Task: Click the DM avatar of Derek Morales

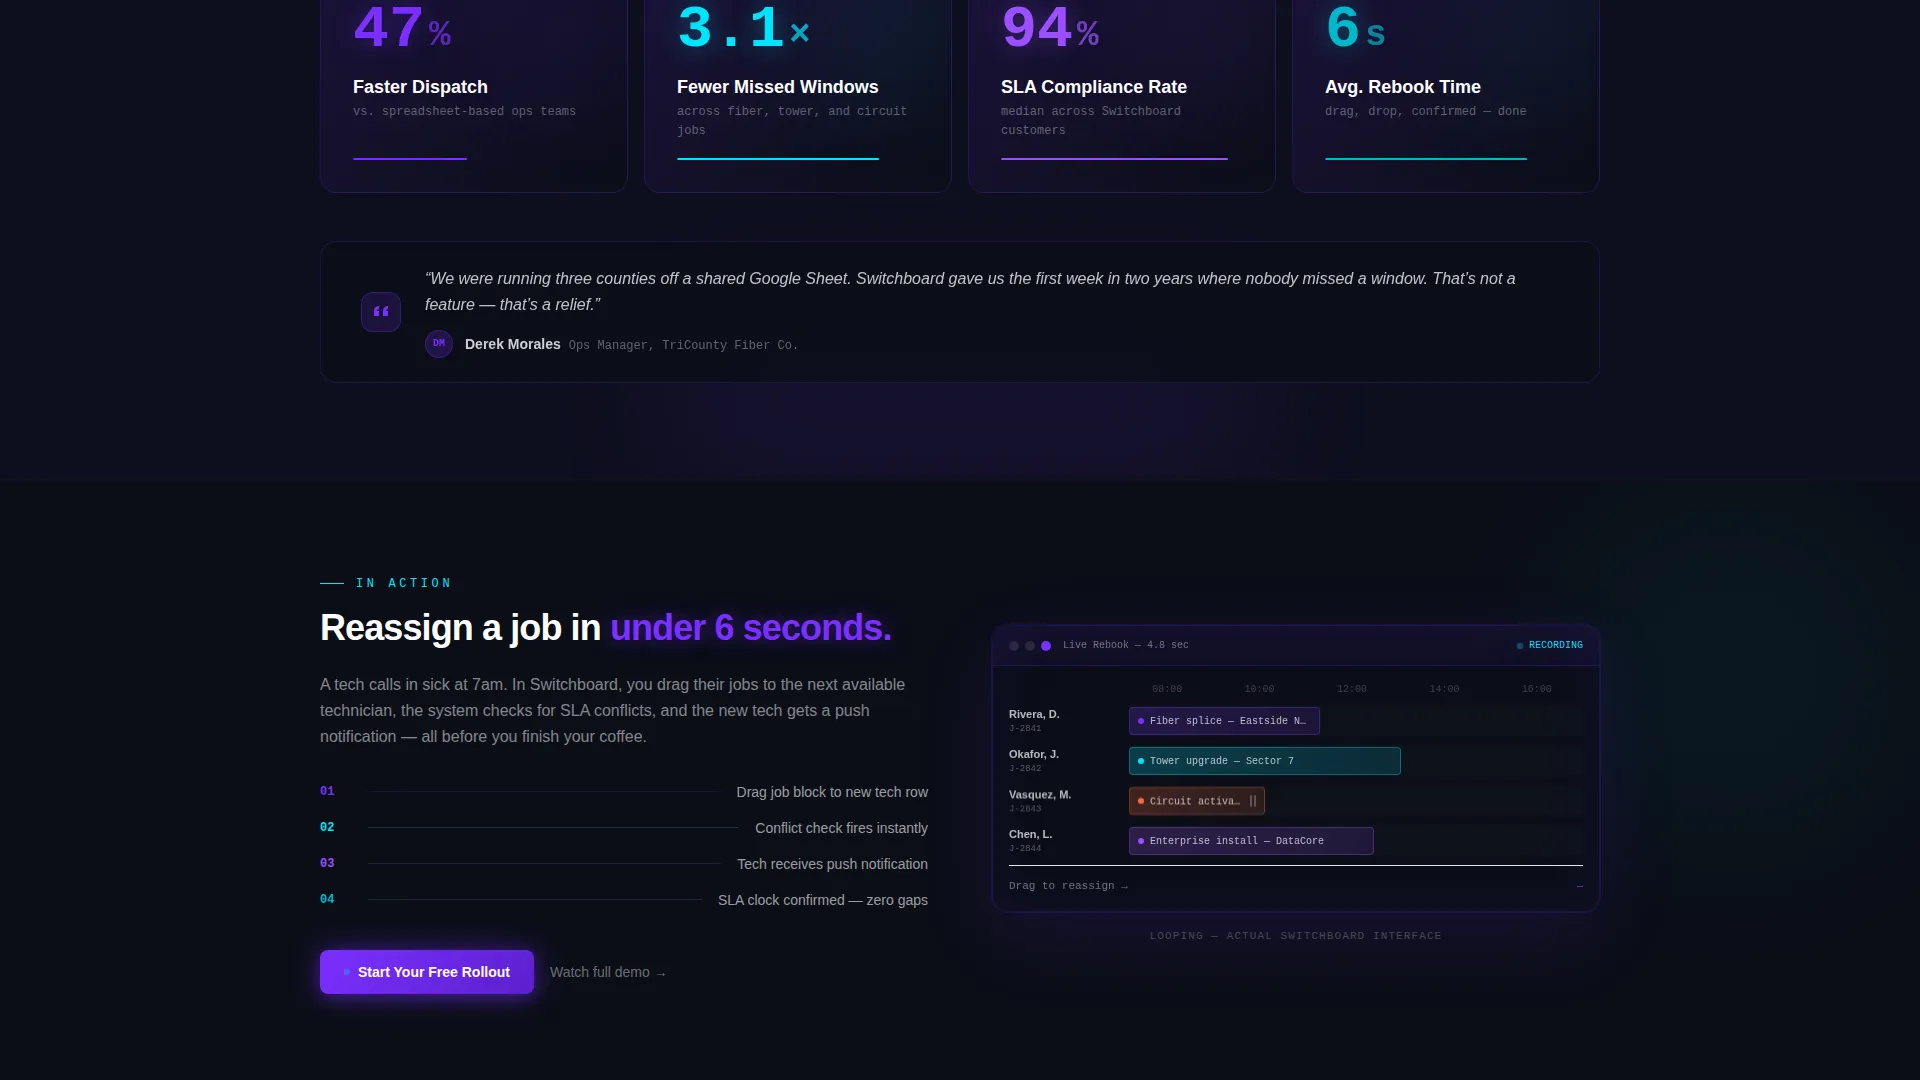Action: (439, 344)
